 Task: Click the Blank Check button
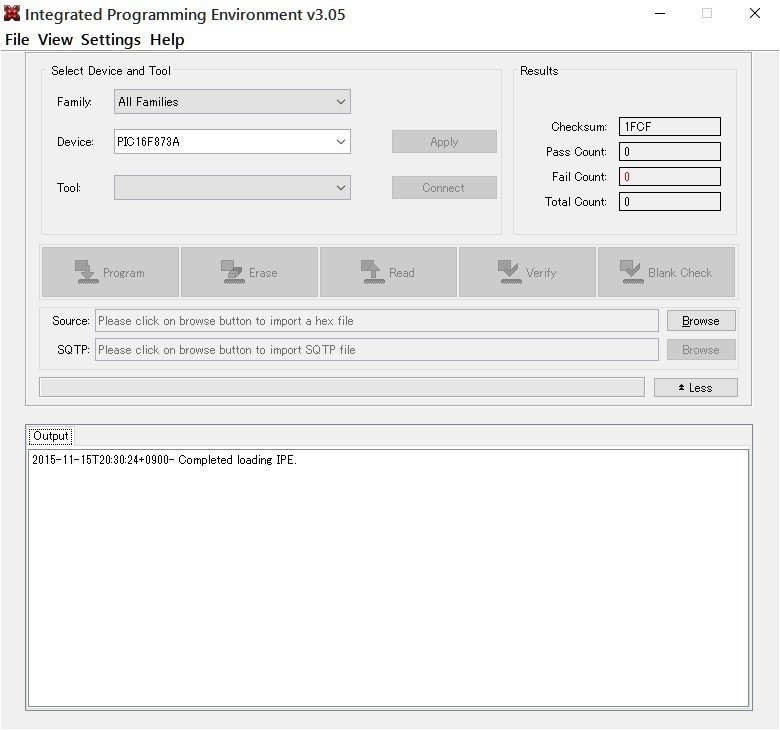pos(666,272)
